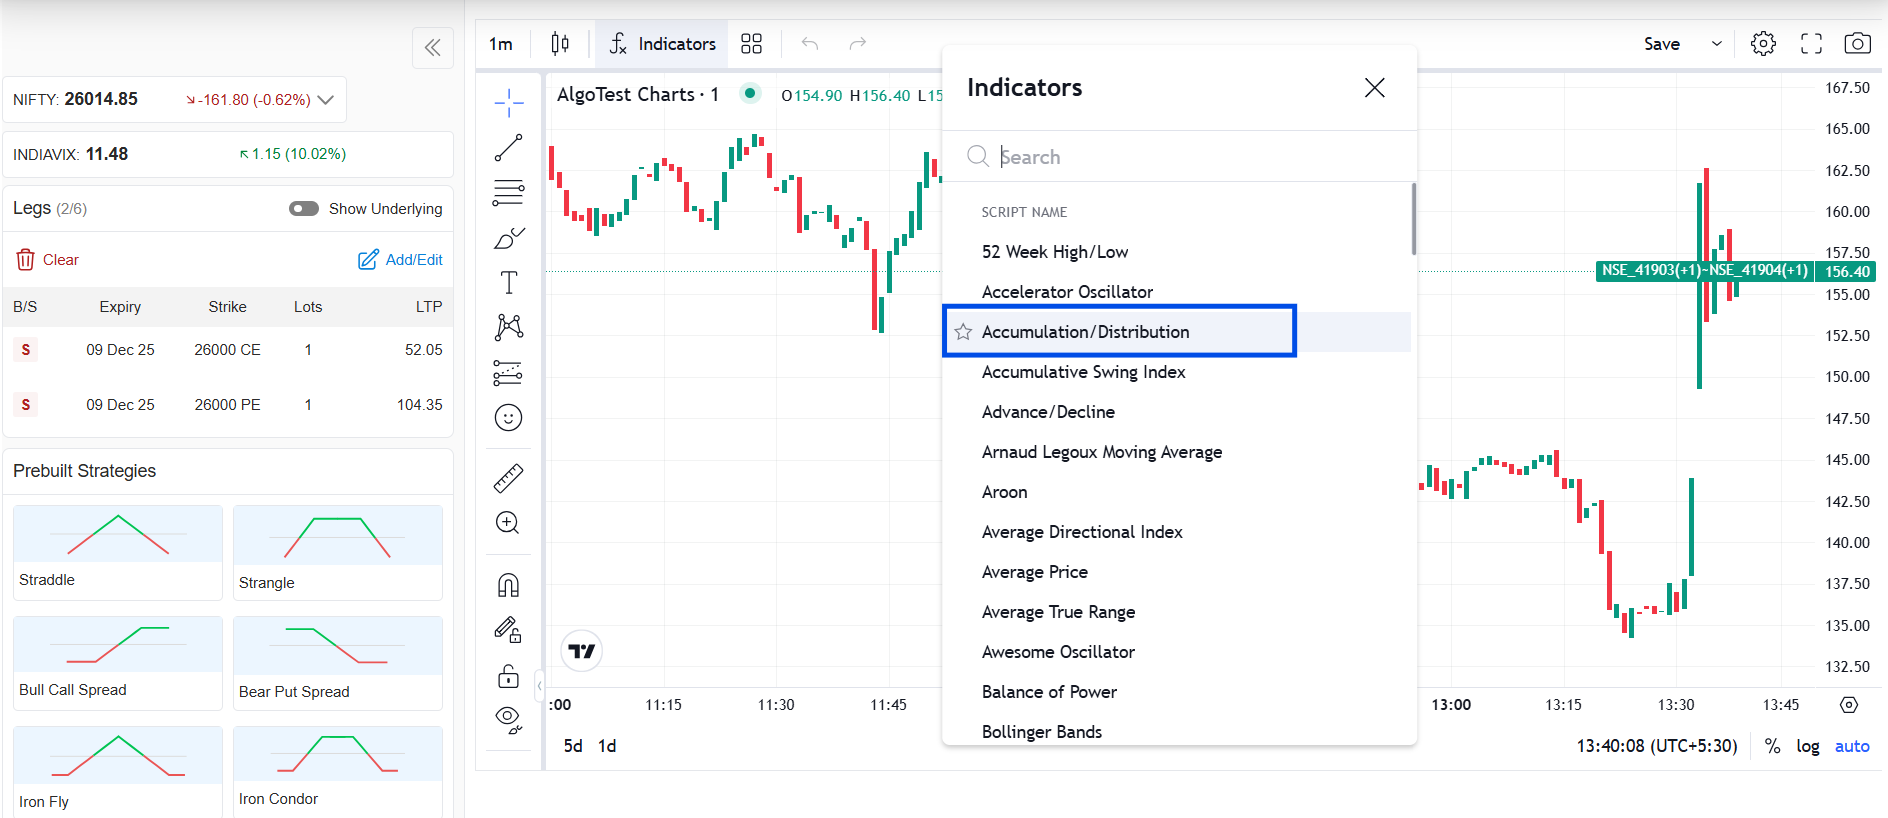Open the layout grid selector icon

tap(751, 44)
